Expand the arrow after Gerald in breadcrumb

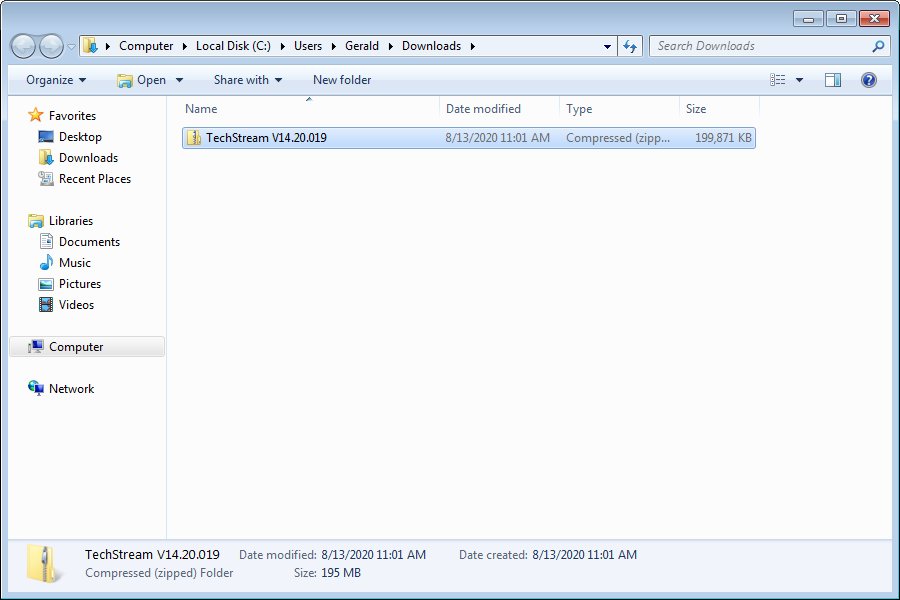pos(390,46)
